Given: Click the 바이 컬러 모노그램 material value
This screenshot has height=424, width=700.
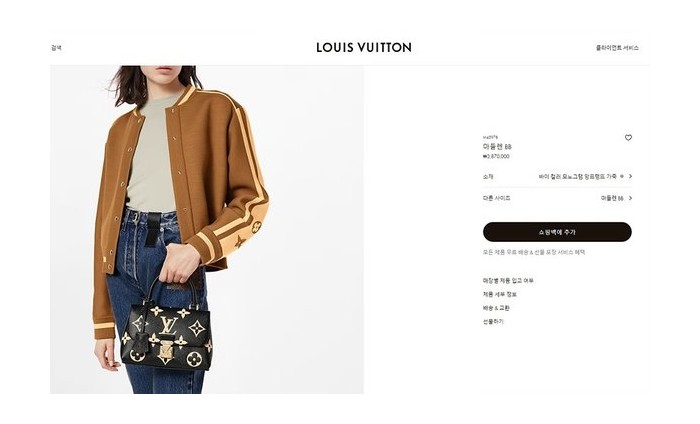Looking at the screenshot, I should pos(578,177).
